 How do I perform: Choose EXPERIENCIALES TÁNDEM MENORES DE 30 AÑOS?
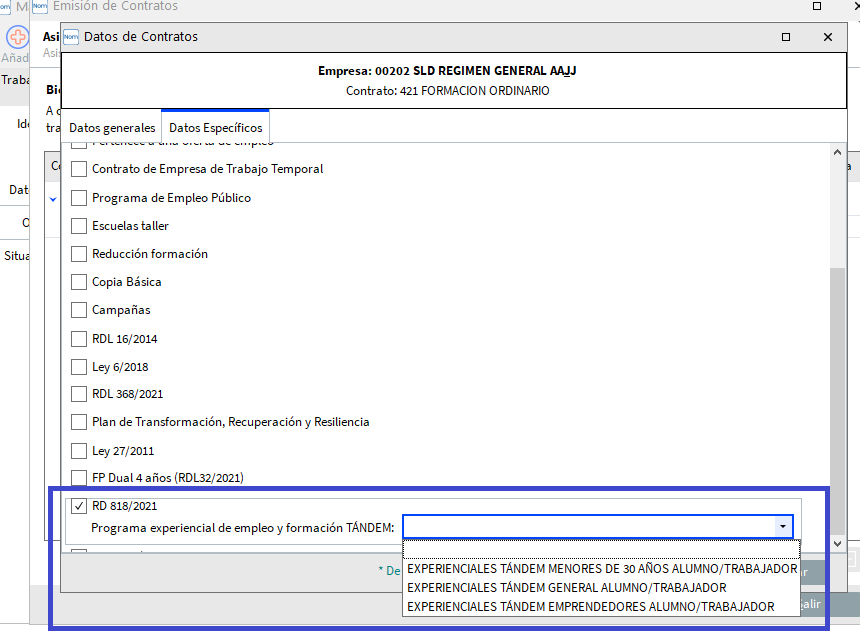click(x=602, y=569)
